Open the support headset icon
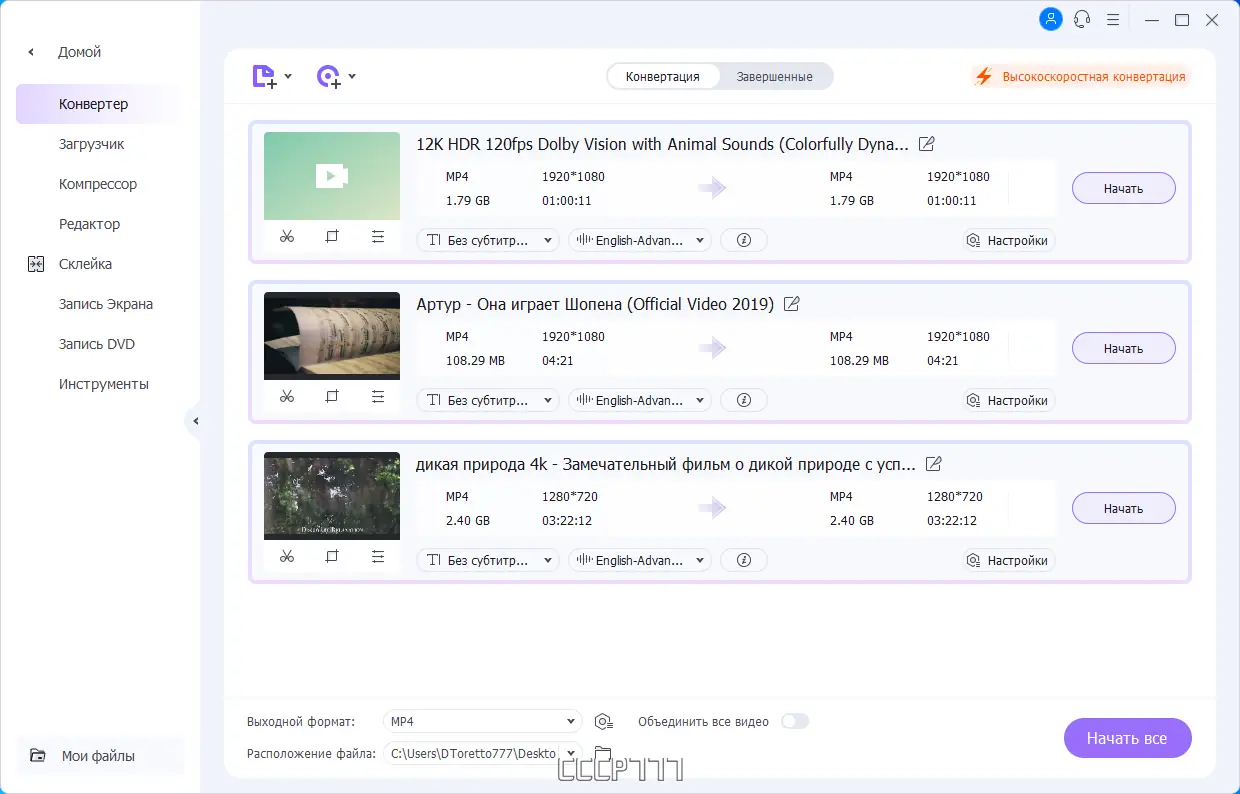The width and height of the screenshot is (1240, 794). pos(1081,19)
